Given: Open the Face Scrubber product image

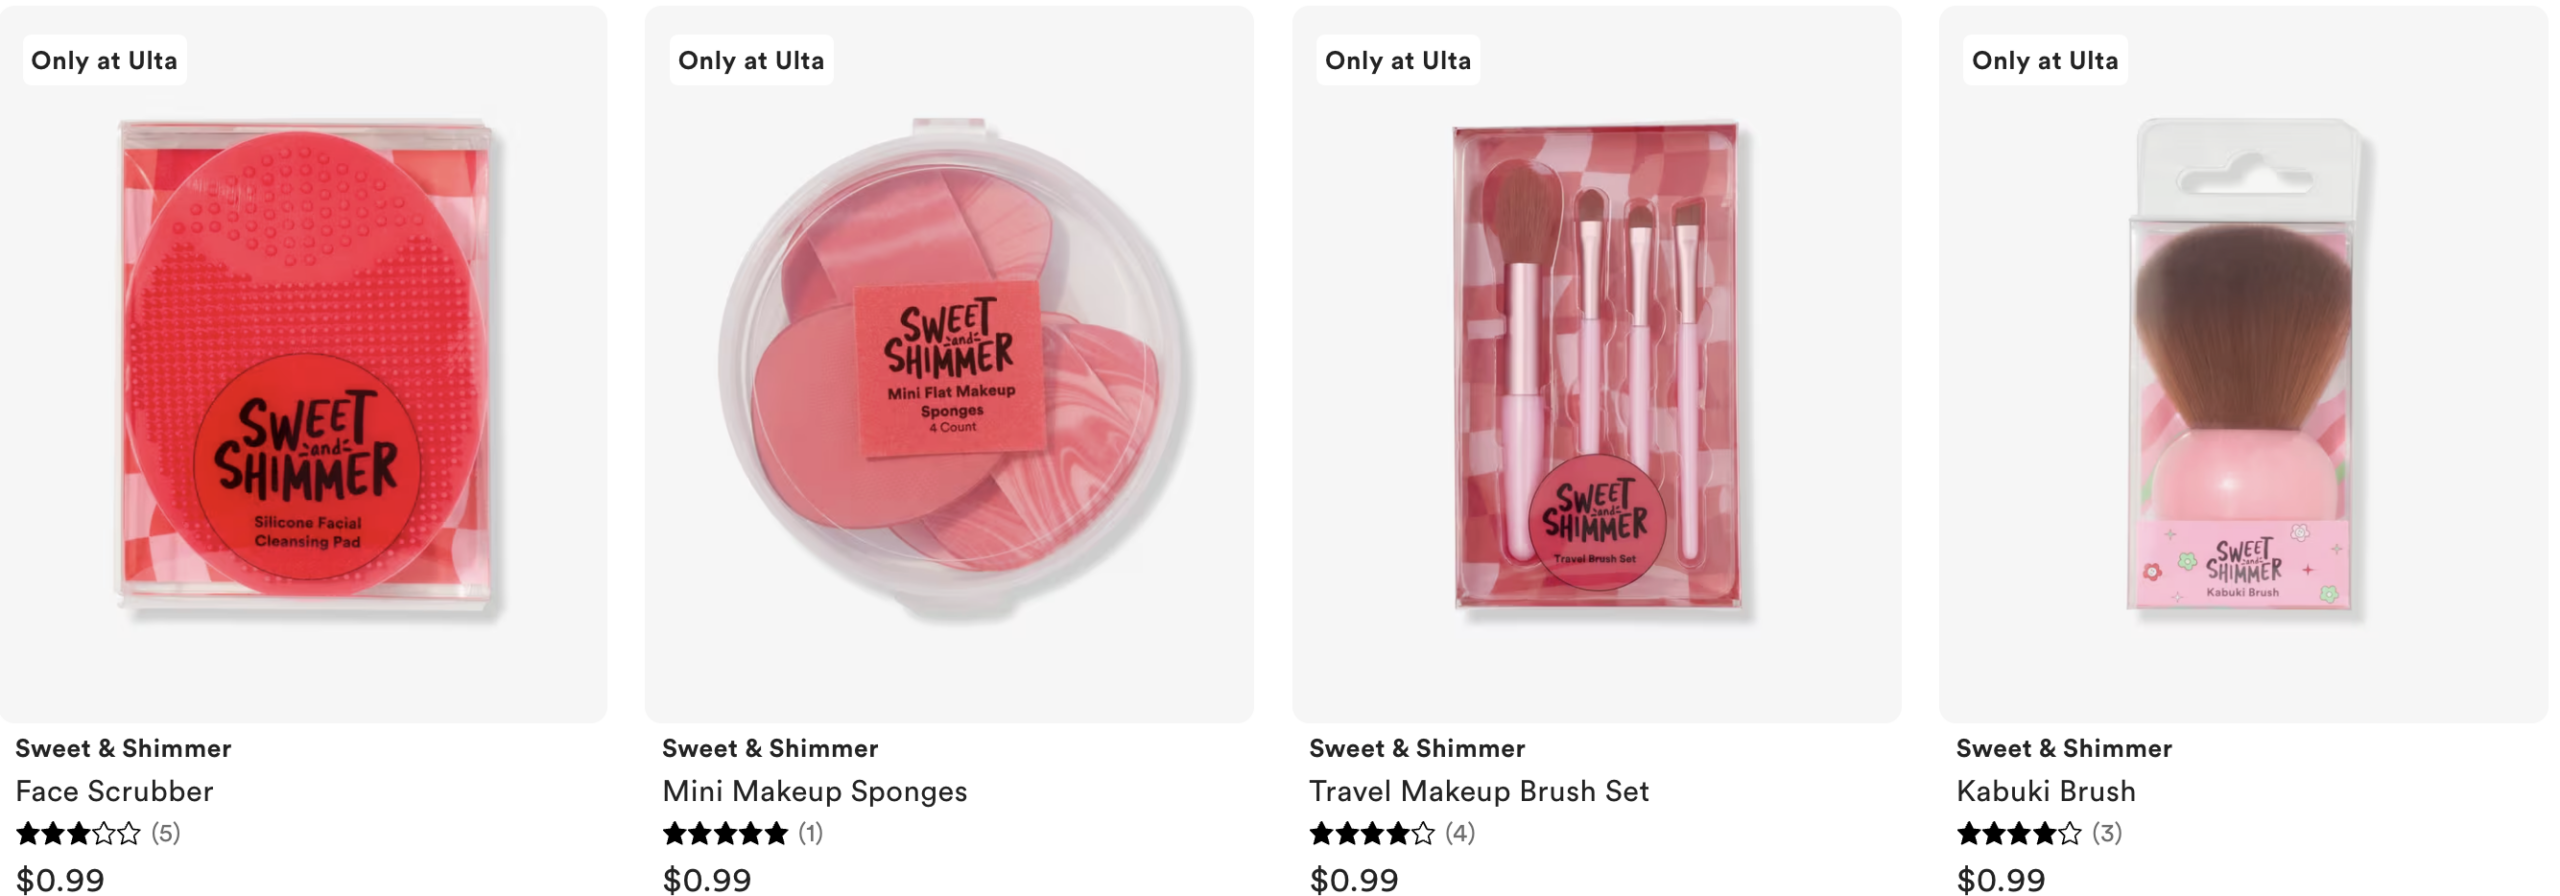Looking at the screenshot, I should point(306,366).
